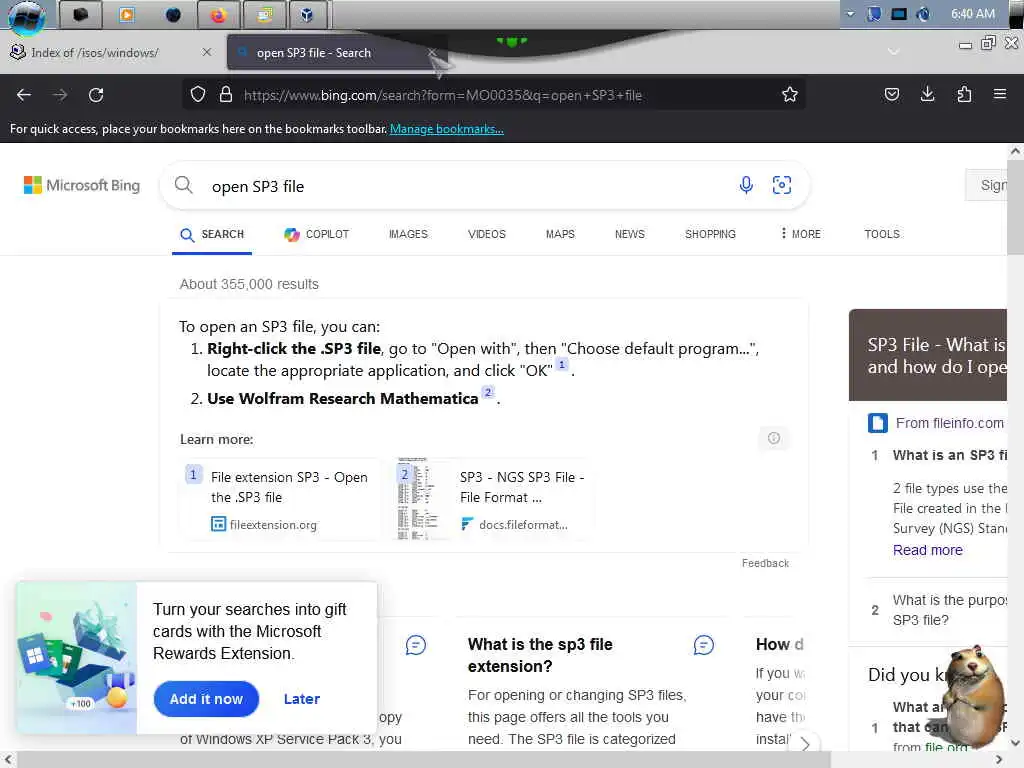Click the info icon beside Learn more
The image size is (1024, 768).
[774, 438]
